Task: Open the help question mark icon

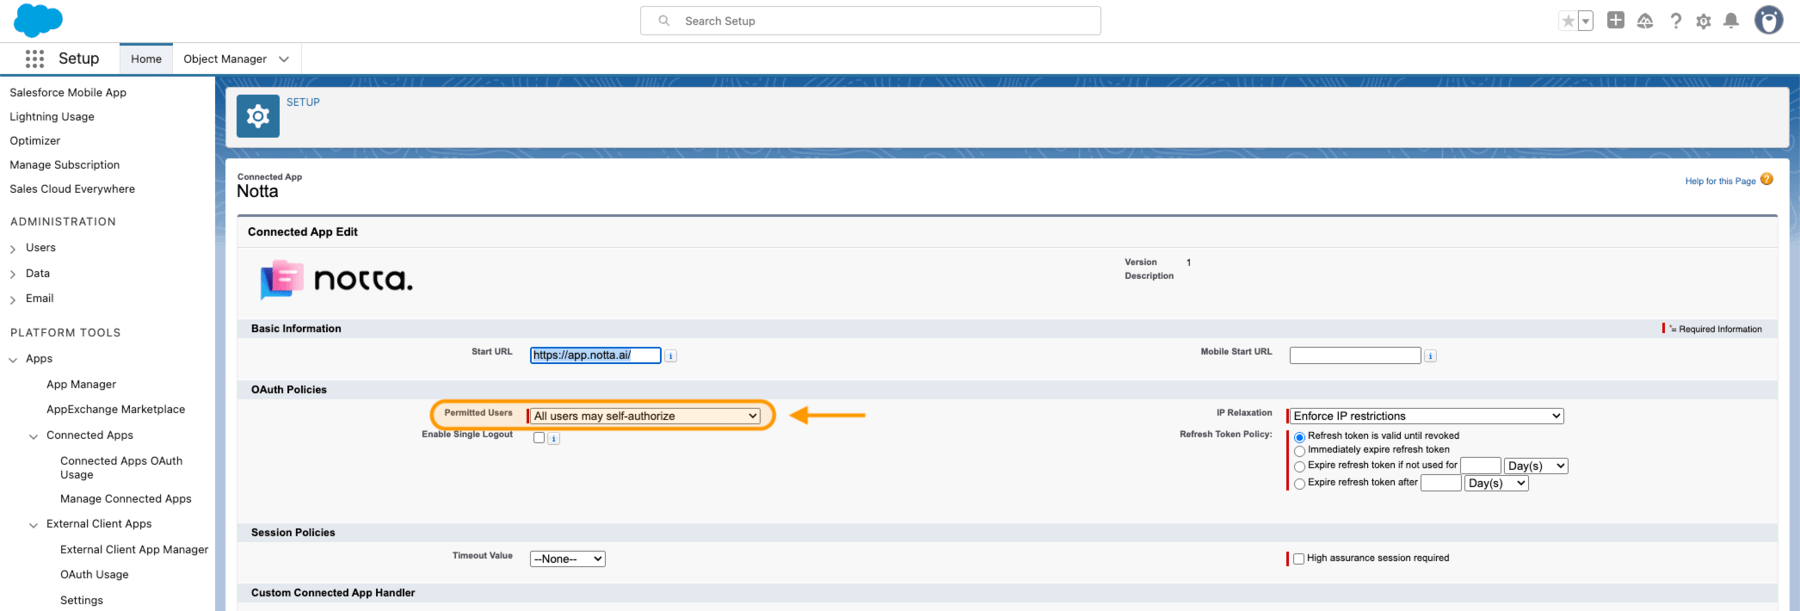Action: tap(1675, 20)
